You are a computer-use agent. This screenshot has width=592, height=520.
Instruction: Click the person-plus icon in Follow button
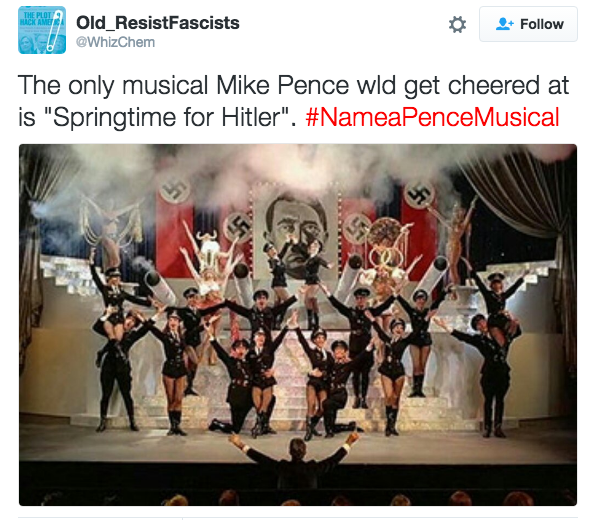click(x=504, y=24)
